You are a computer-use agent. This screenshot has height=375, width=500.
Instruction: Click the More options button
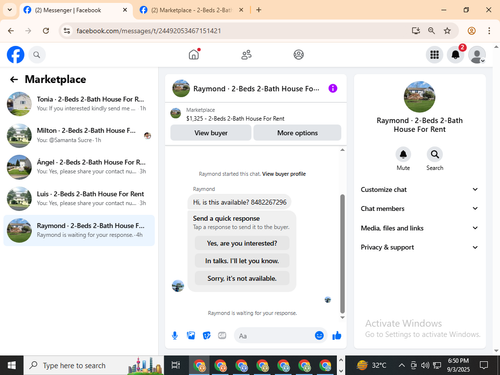(x=297, y=133)
